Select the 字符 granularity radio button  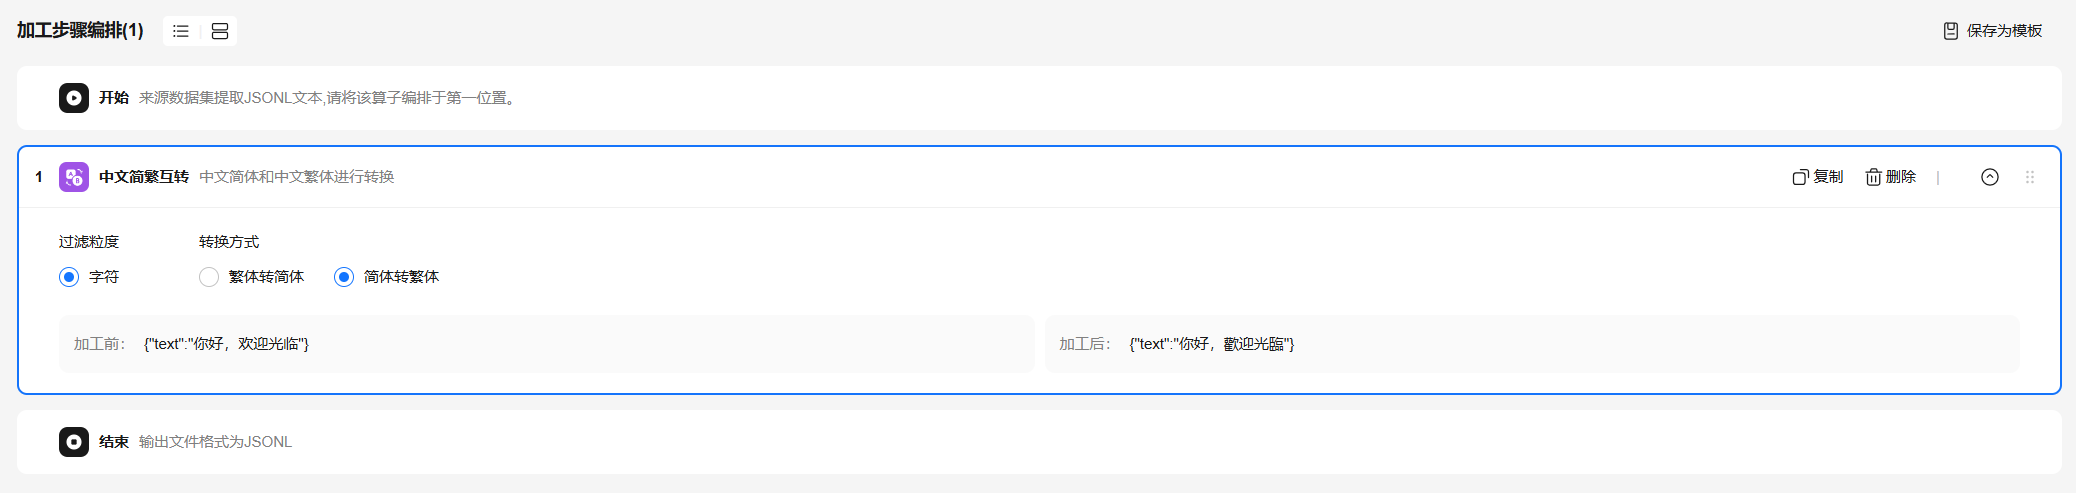[69, 277]
